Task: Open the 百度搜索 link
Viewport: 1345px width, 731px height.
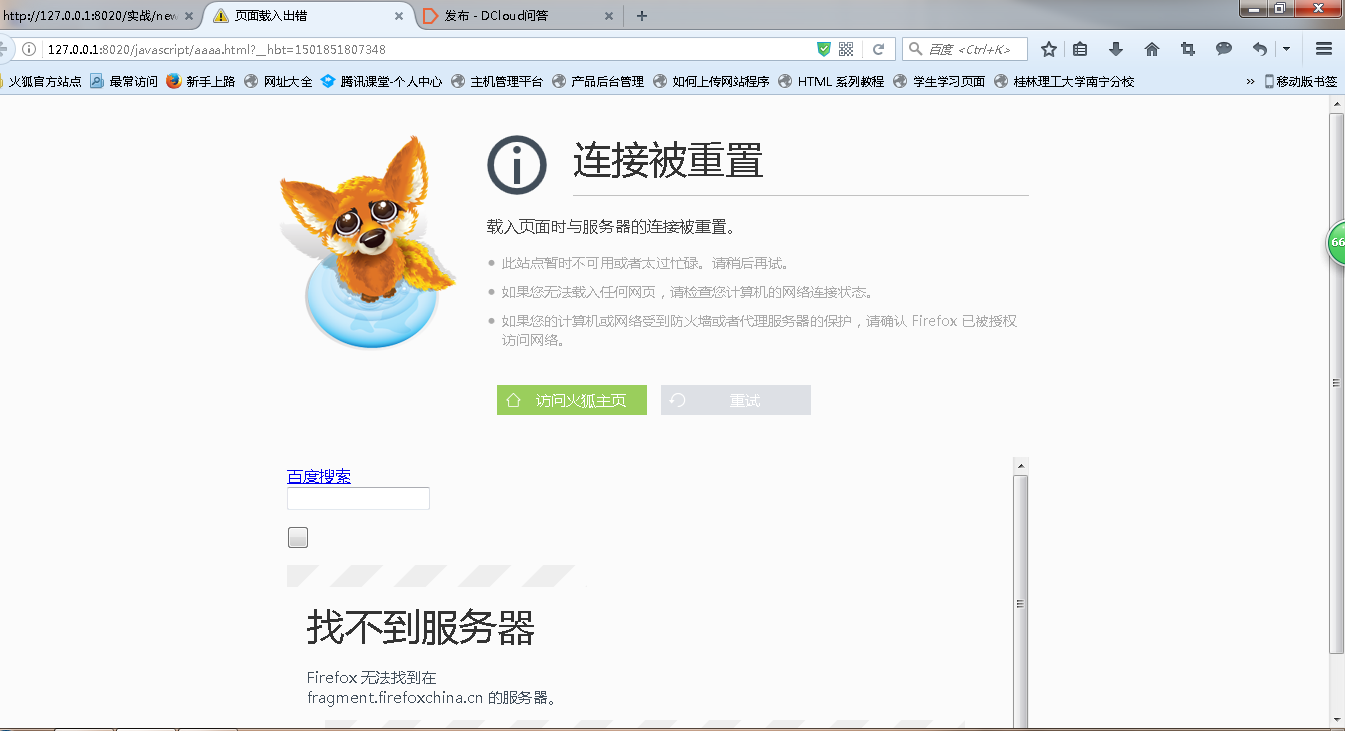Action: [319, 477]
